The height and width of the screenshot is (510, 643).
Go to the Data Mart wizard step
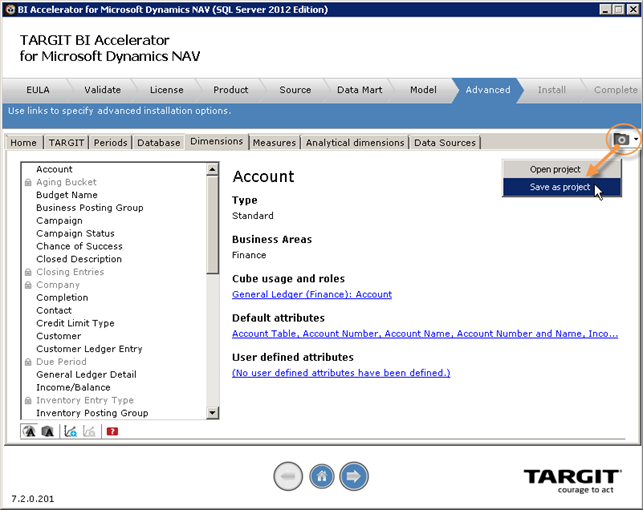[360, 90]
